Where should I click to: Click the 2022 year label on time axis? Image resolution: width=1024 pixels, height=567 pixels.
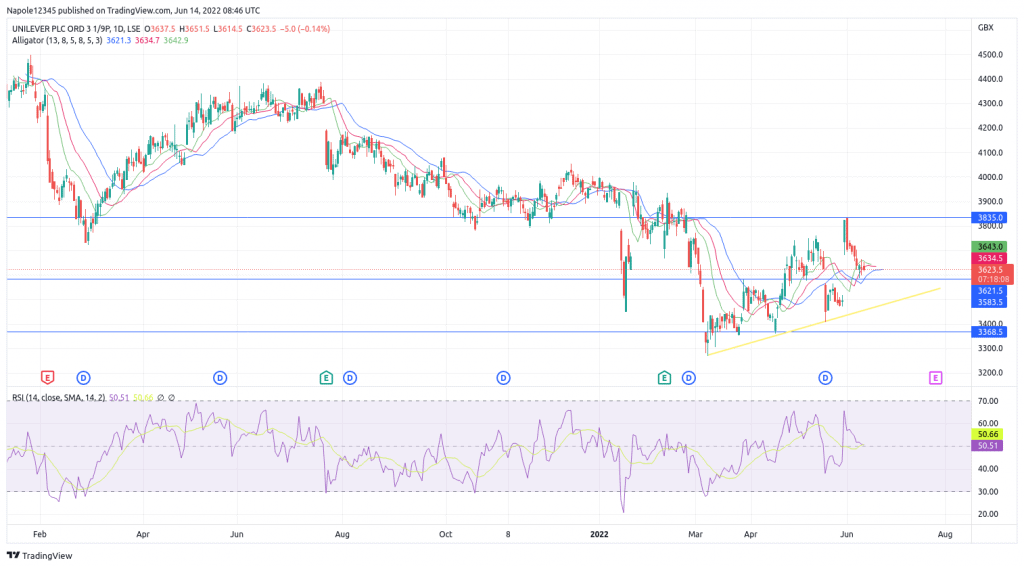(x=599, y=534)
